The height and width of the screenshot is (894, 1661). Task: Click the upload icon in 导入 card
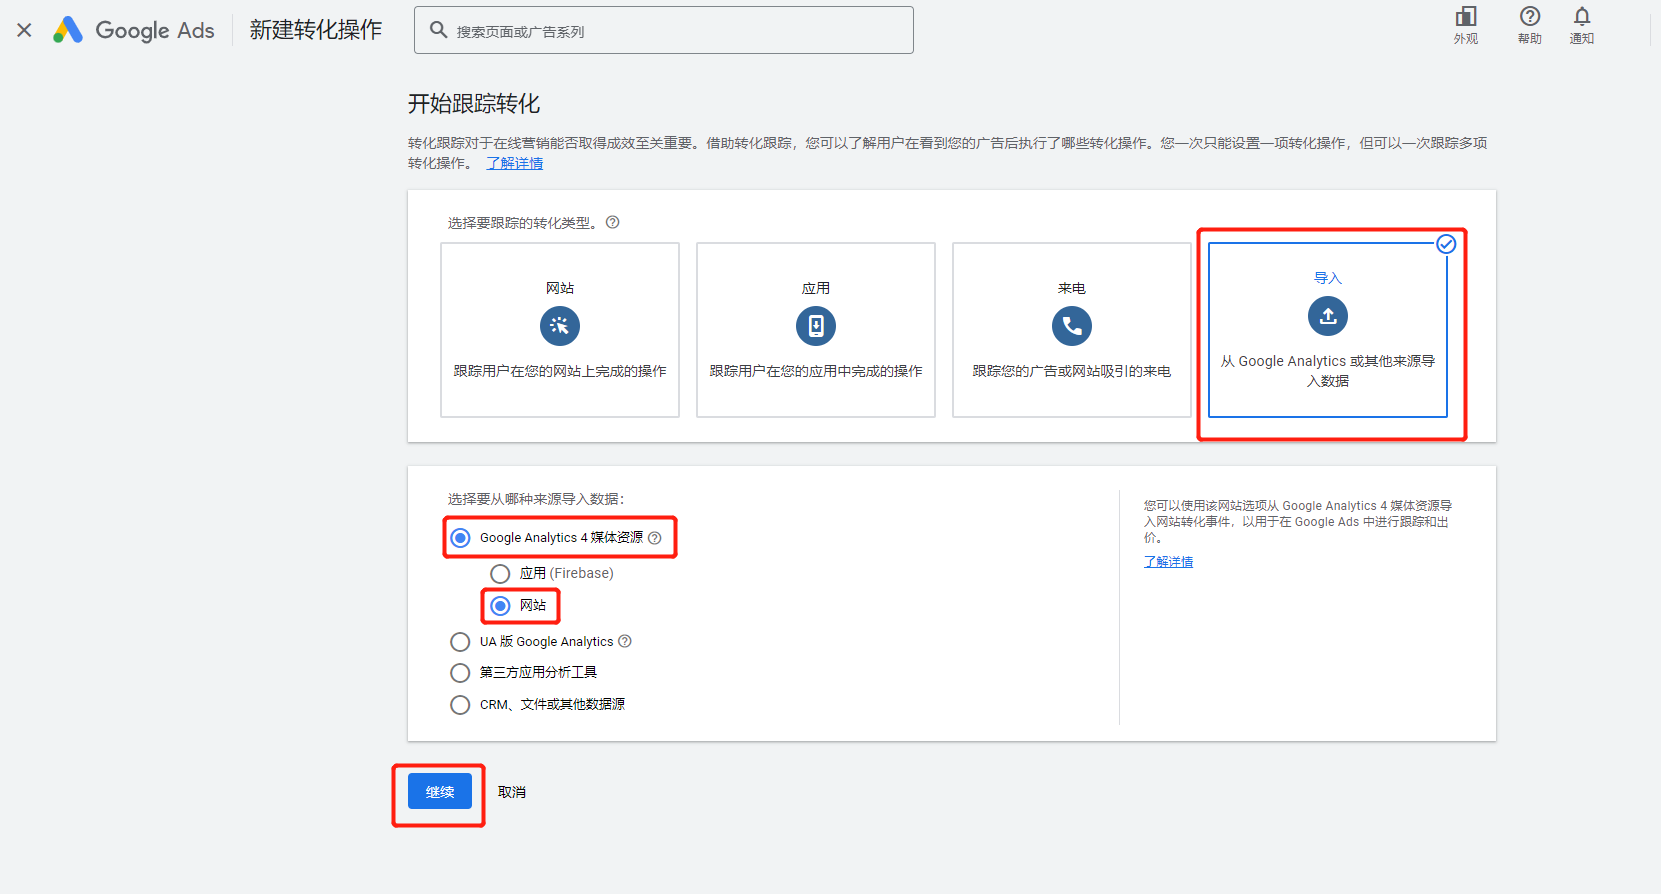(x=1328, y=316)
